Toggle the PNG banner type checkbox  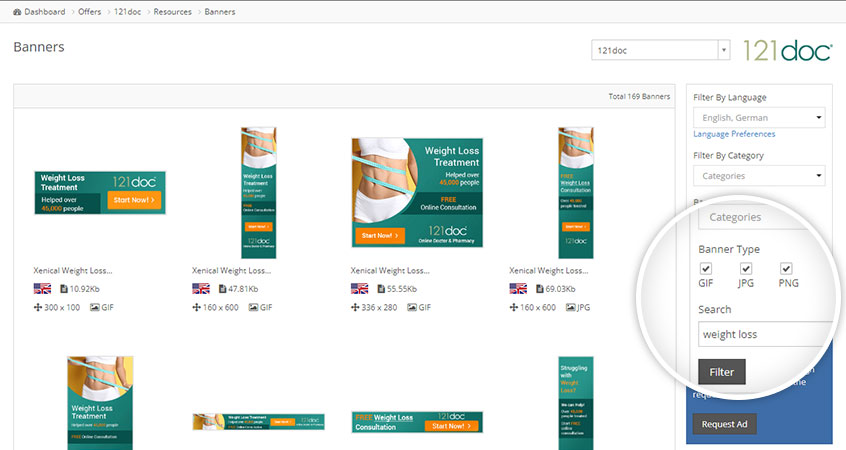(786, 268)
